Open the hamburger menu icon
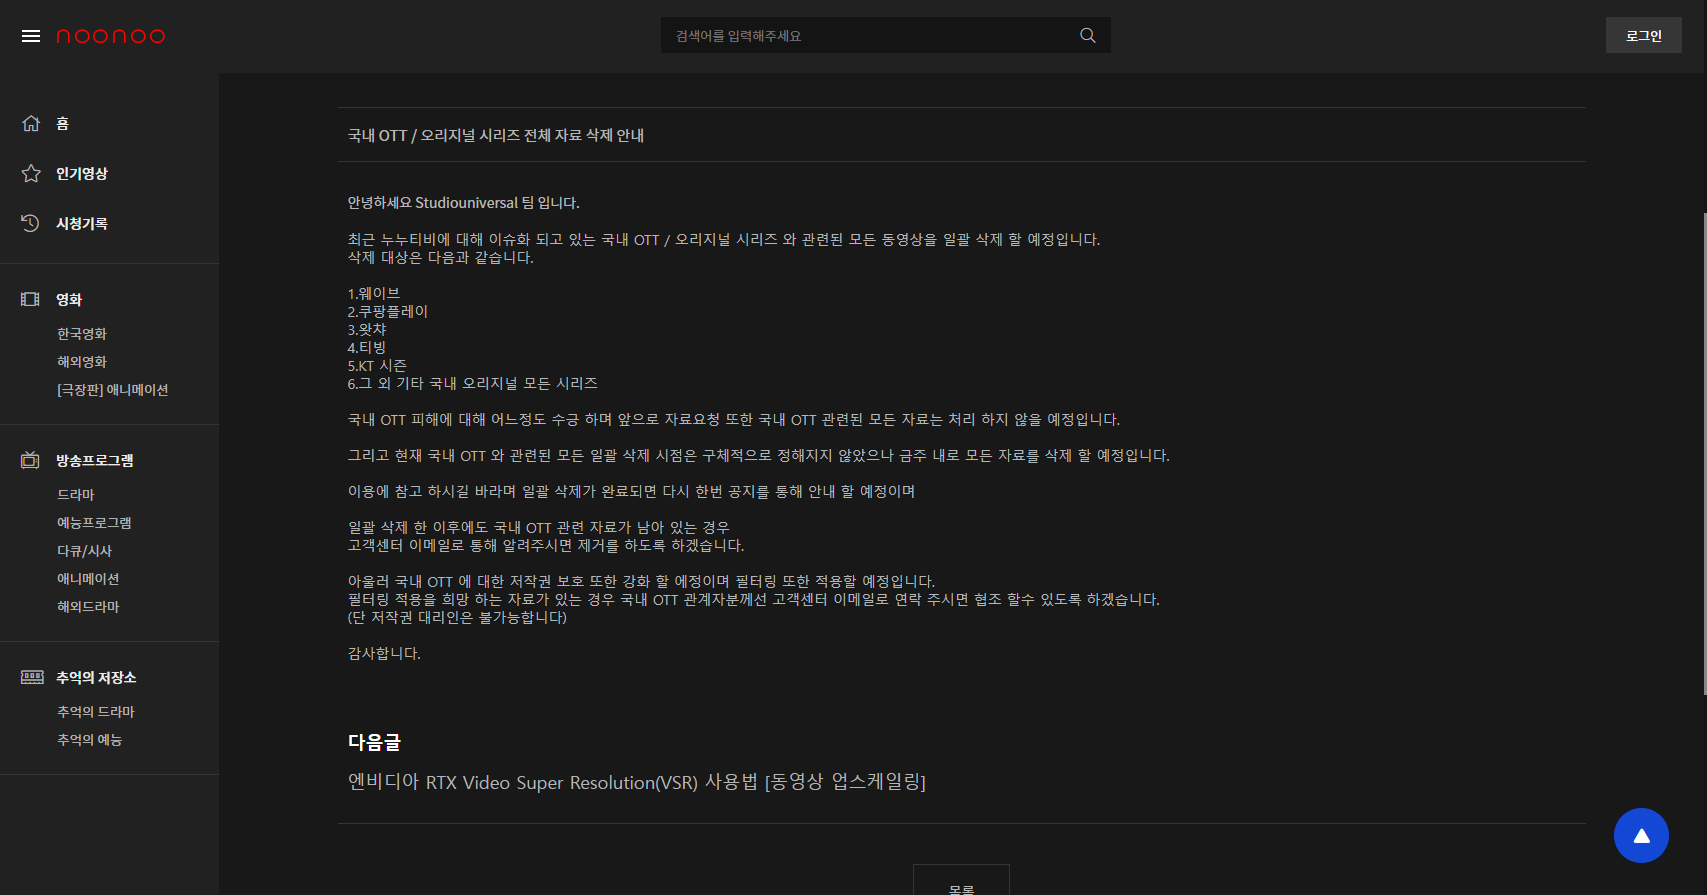Image resolution: width=1707 pixels, height=895 pixels. [x=31, y=36]
